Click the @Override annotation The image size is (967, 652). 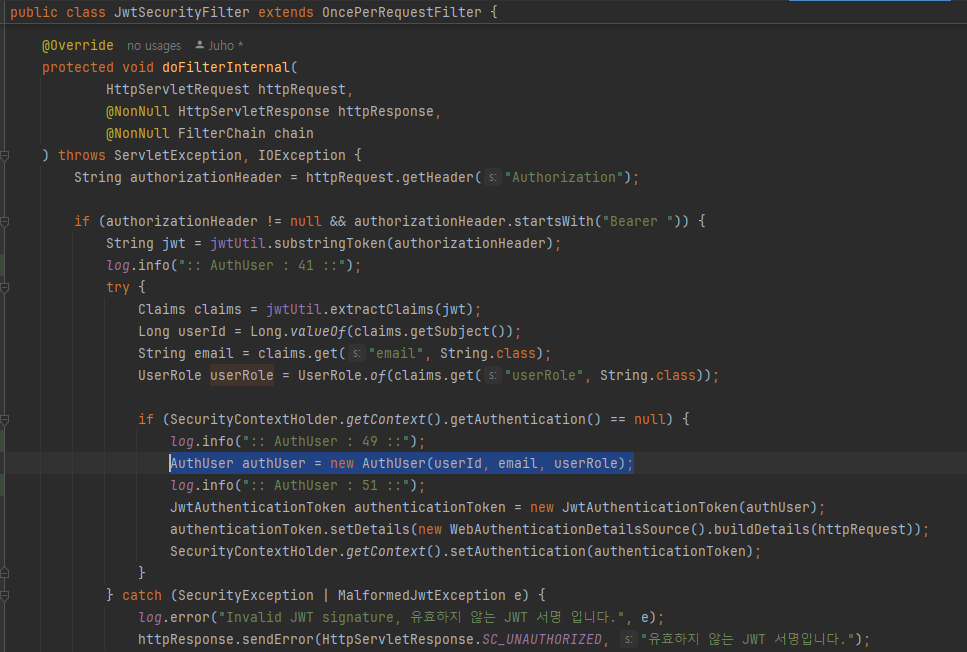[78, 46]
